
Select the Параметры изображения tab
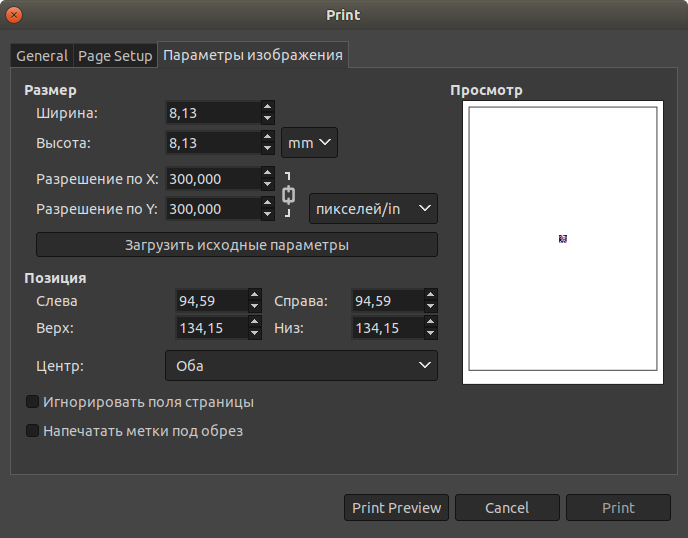pyautogui.click(x=253, y=55)
